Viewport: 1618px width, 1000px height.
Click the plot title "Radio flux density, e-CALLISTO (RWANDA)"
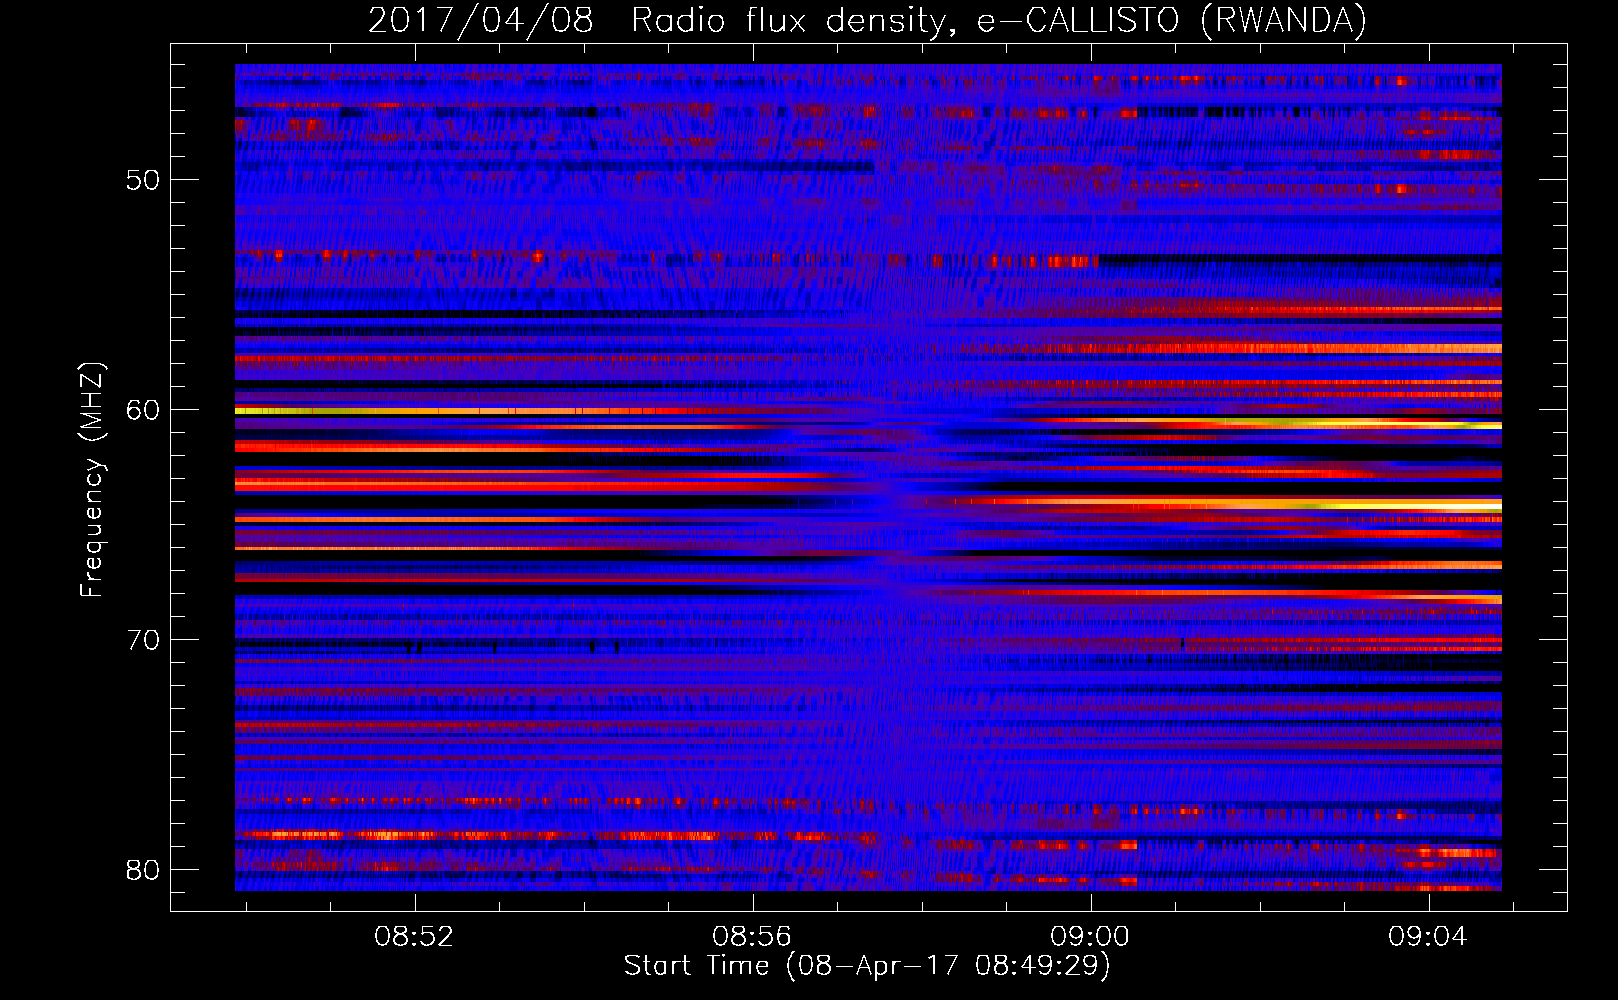click(x=998, y=21)
